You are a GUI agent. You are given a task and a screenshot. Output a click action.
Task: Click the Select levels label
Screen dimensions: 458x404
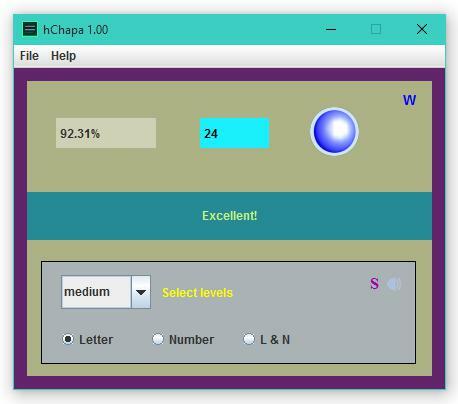coord(197,293)
